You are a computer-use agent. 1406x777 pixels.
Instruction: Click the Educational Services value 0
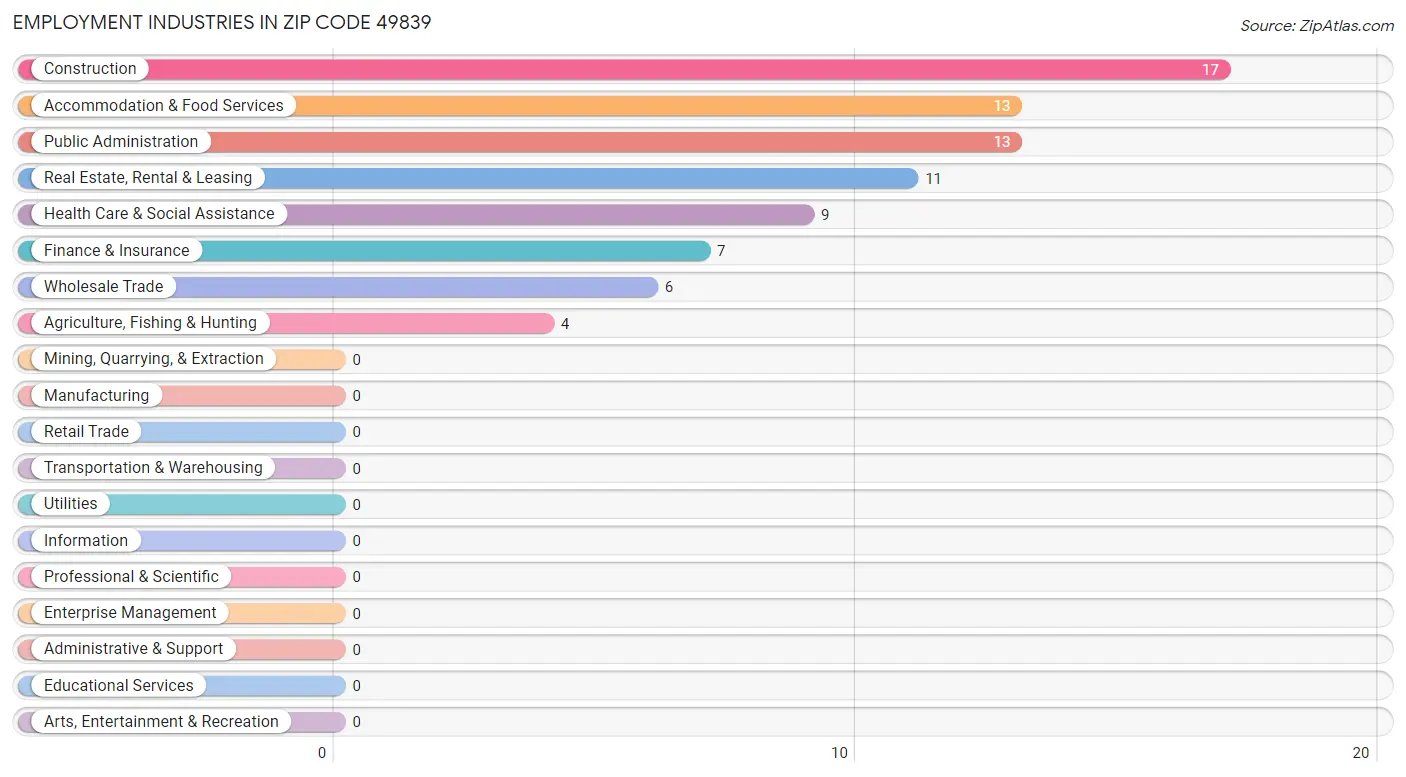tap(357, 686)
